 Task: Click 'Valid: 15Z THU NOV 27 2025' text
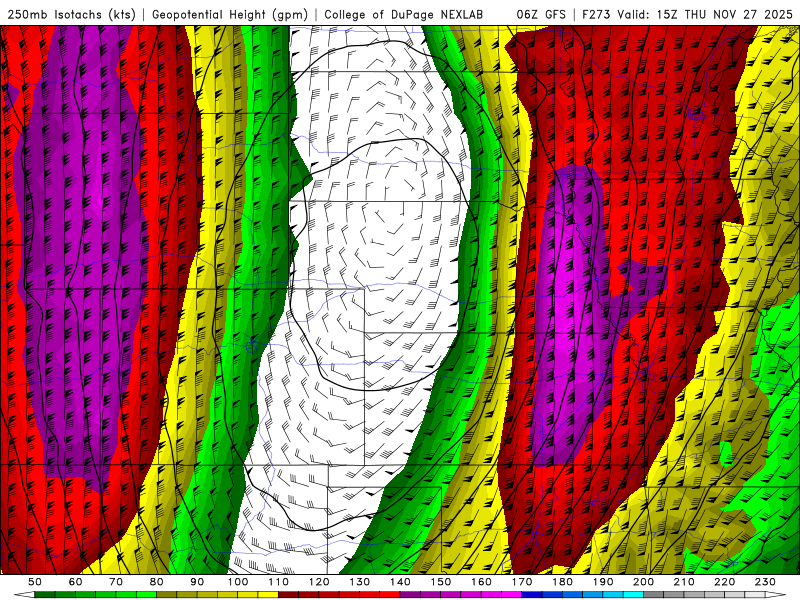pyautogui.click(x=705, y=15)
